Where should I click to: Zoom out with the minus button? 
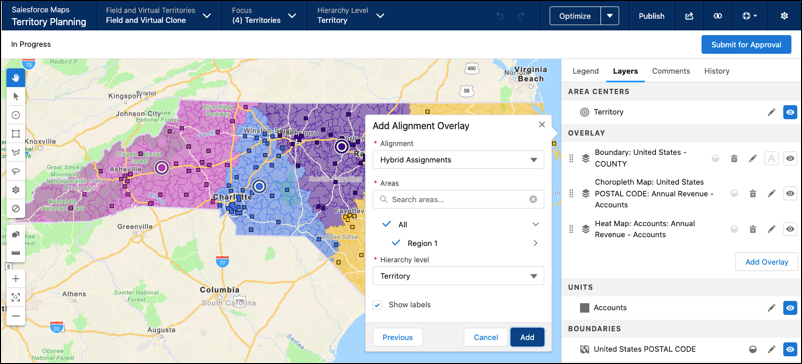(x=16, y=316)
